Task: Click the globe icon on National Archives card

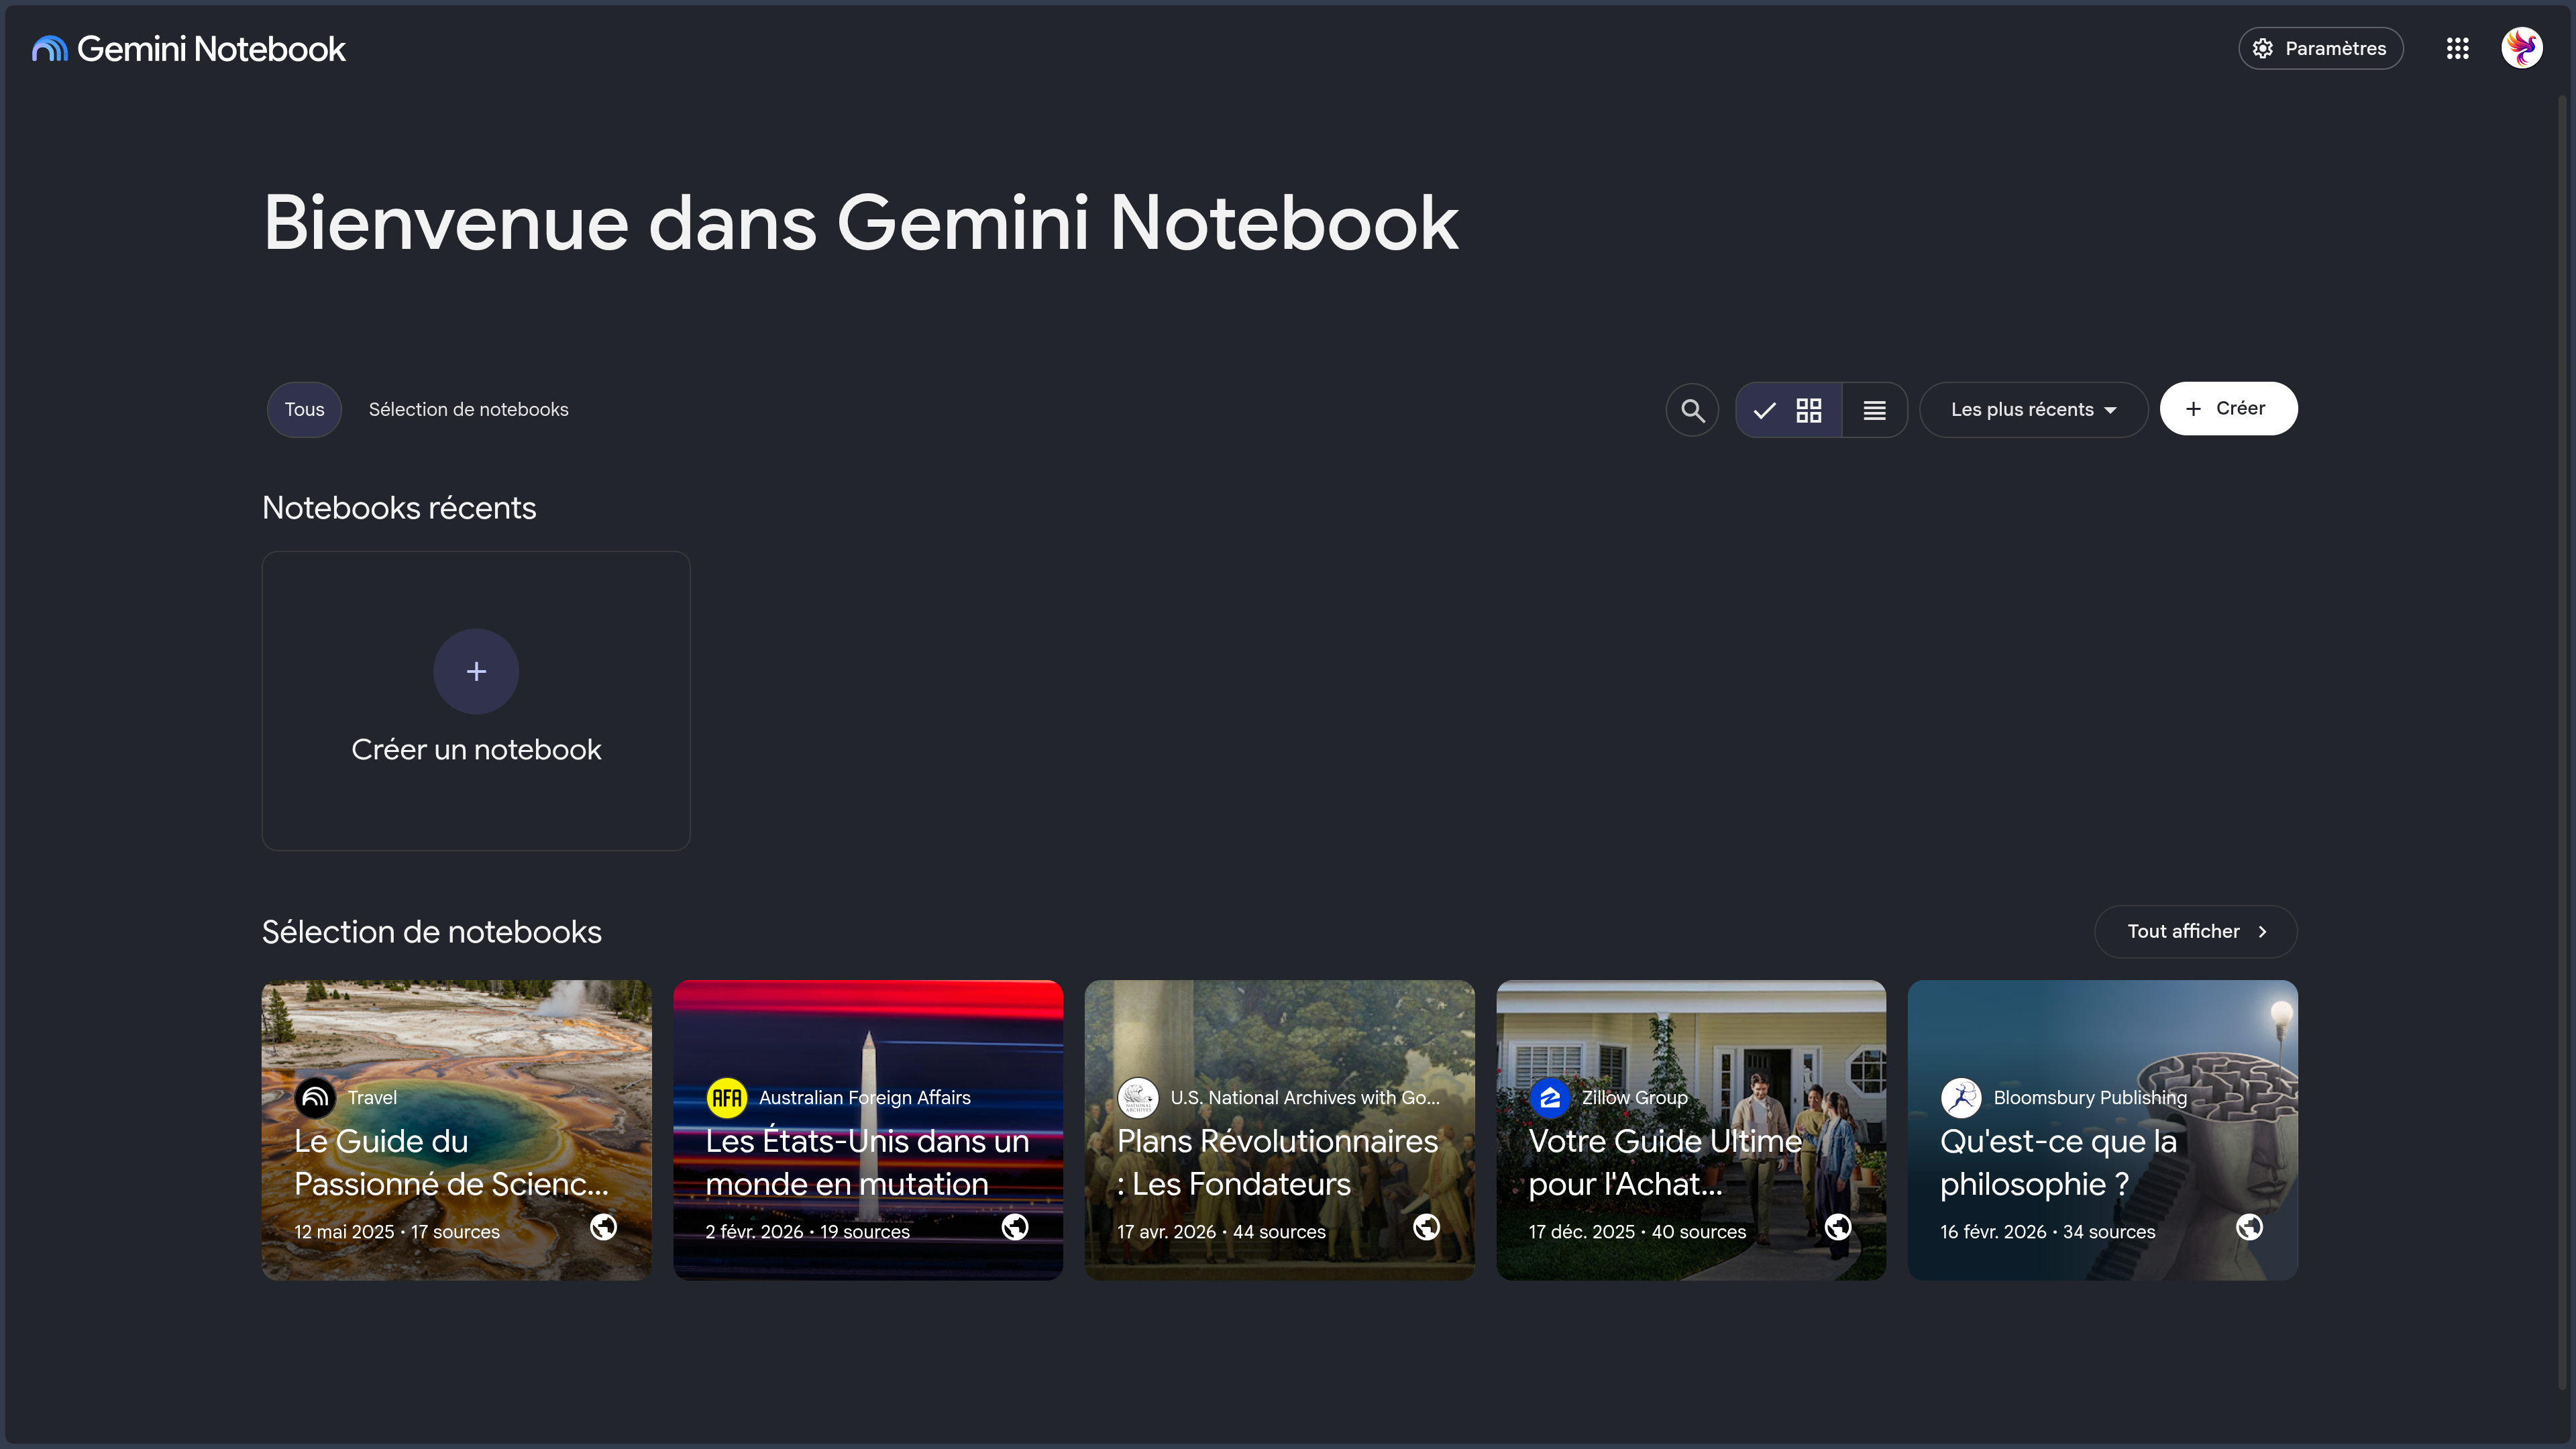Action: (1426, 1227)
